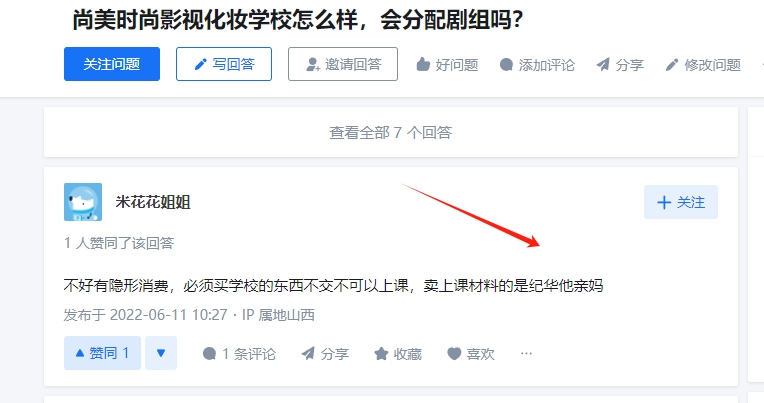Expand the 1 条评论 comments section
764x403 pixels.
[239, 354]
